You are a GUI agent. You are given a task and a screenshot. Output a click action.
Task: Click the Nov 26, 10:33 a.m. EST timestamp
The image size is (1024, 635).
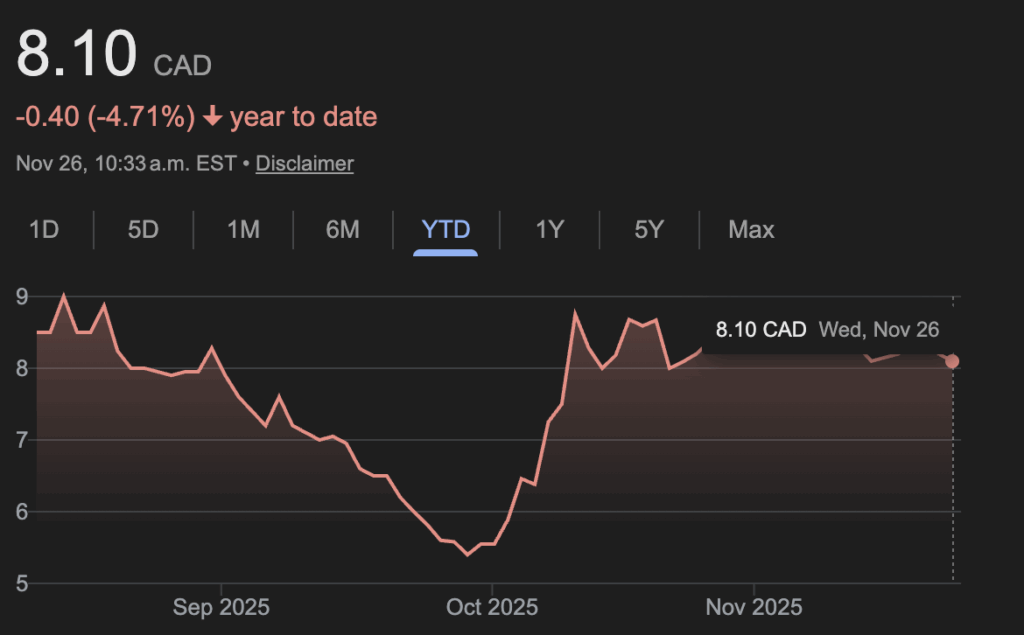[126, 163]
